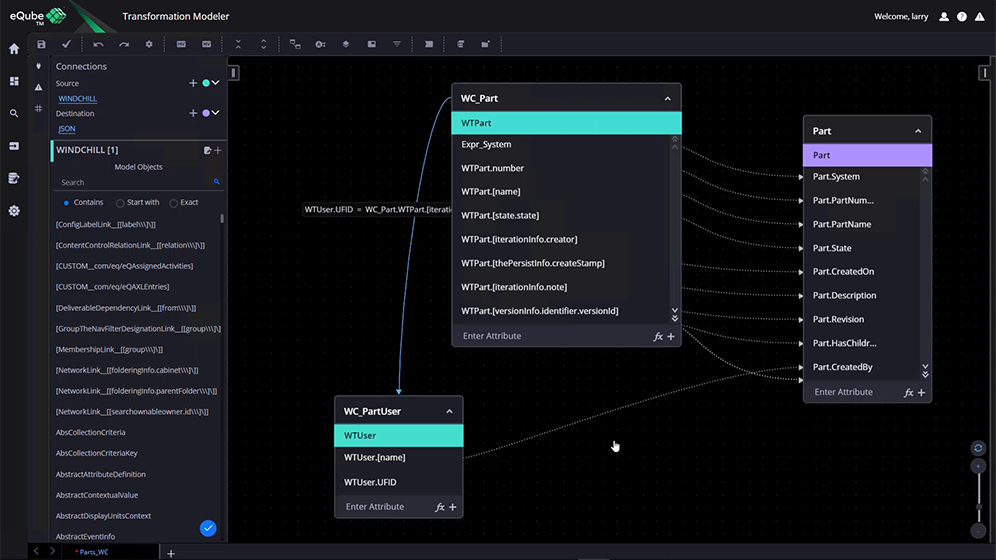Open the search magnifier in left sidebar
This screenshot has height=560, width=996.
[14, 114]
